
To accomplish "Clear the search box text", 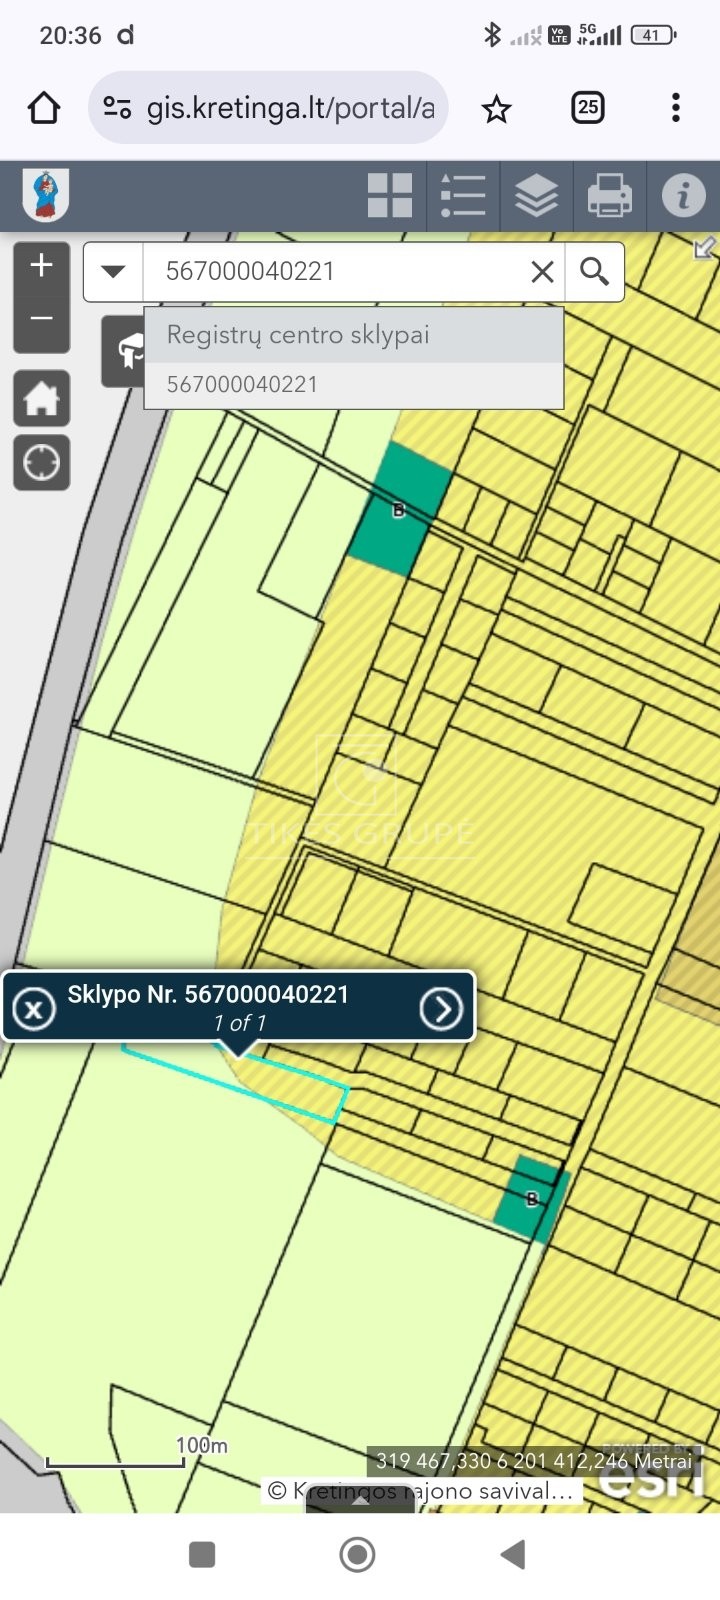I will pyautogui.click(x=542, y=272).
